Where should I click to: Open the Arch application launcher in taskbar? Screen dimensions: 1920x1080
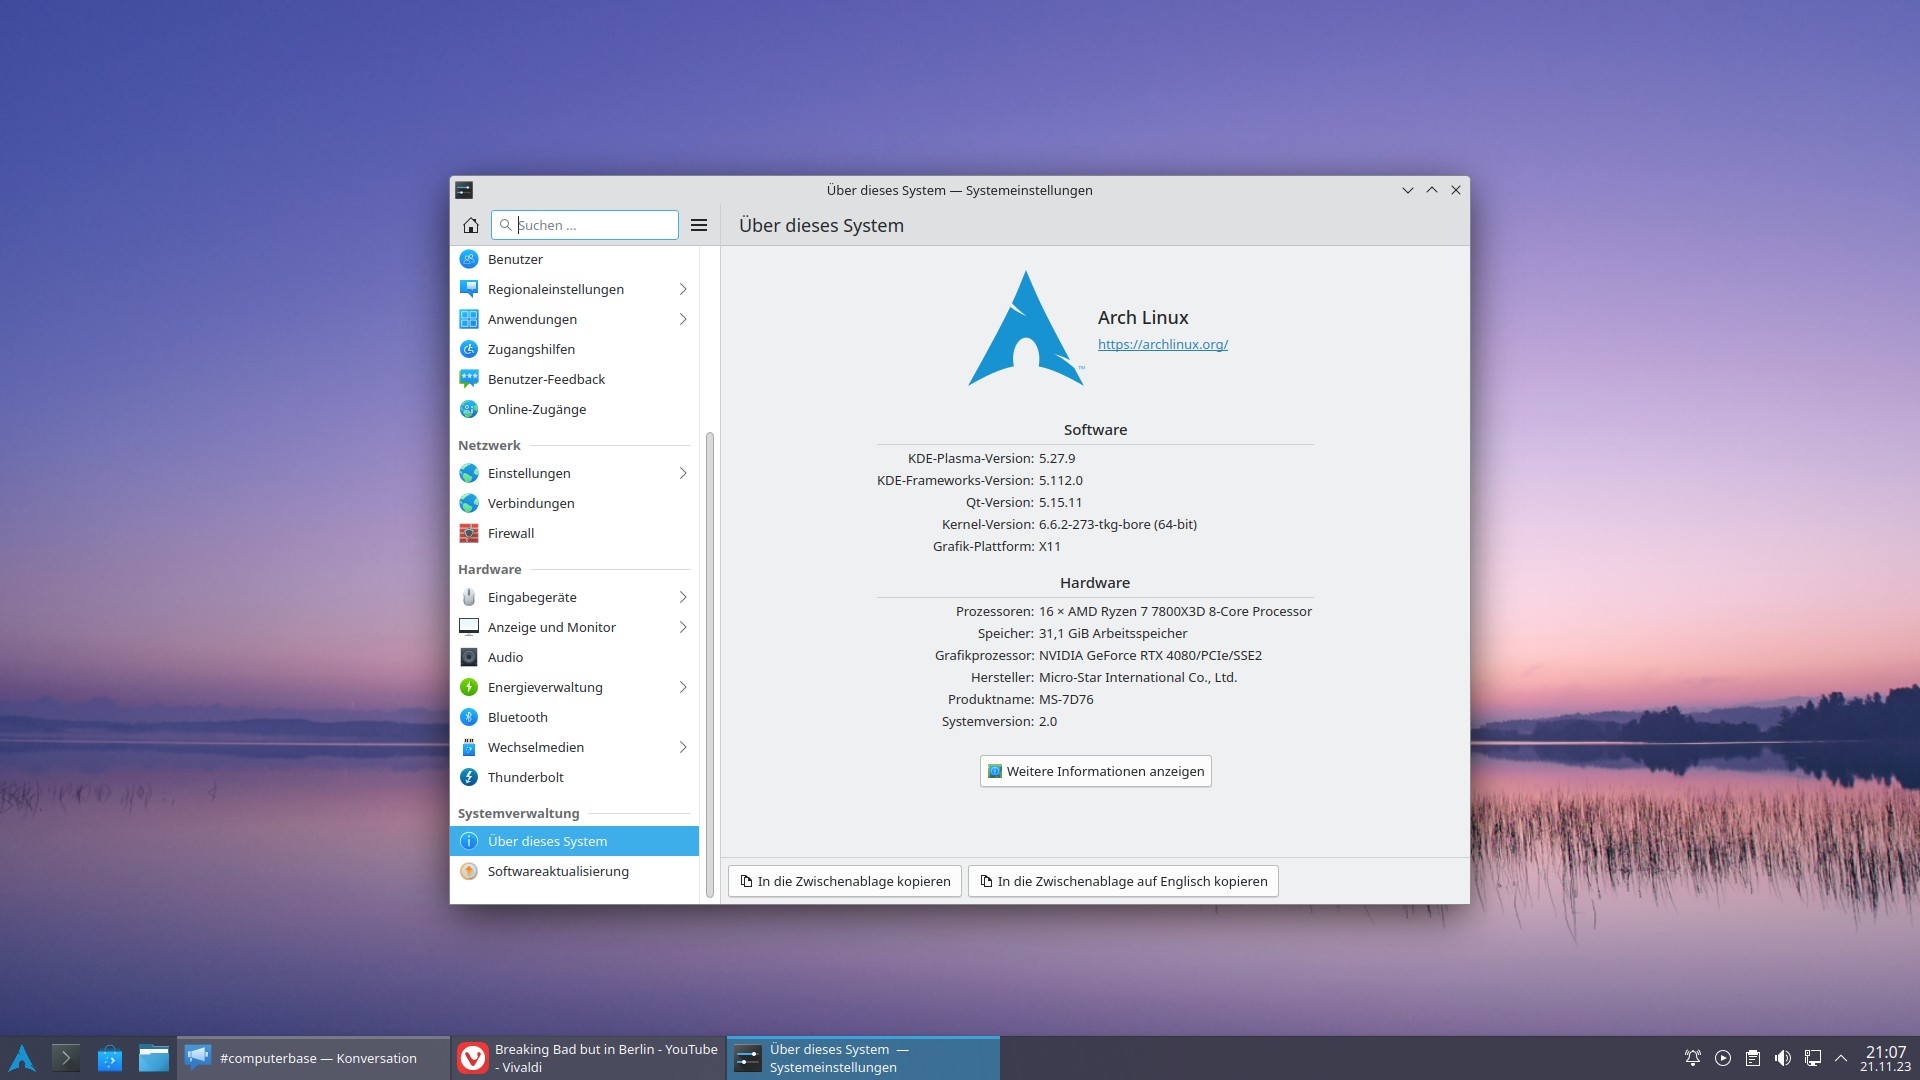pos(22,1058)
